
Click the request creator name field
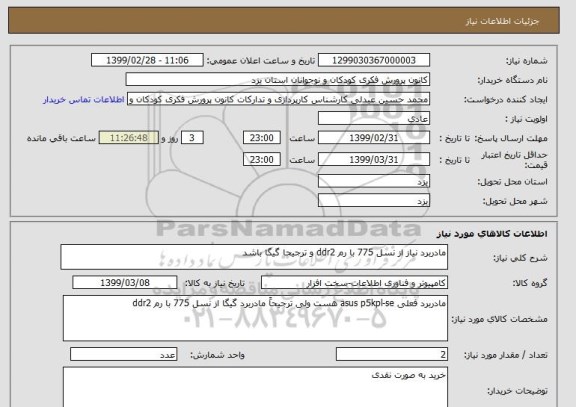tap(278, 100)
